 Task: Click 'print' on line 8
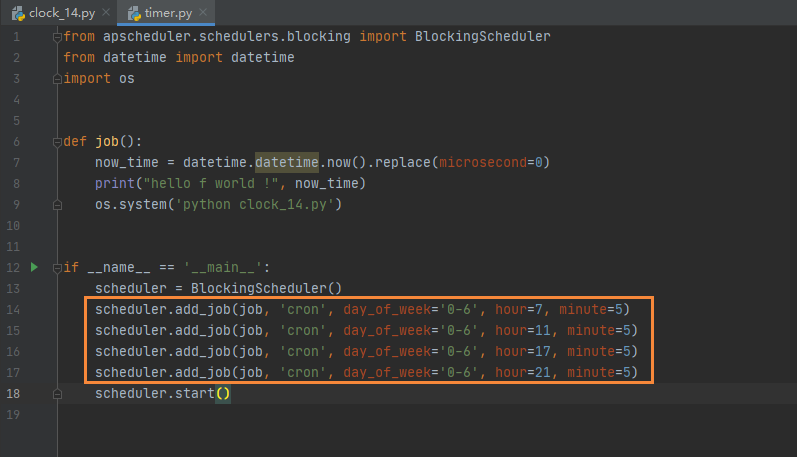115,184
